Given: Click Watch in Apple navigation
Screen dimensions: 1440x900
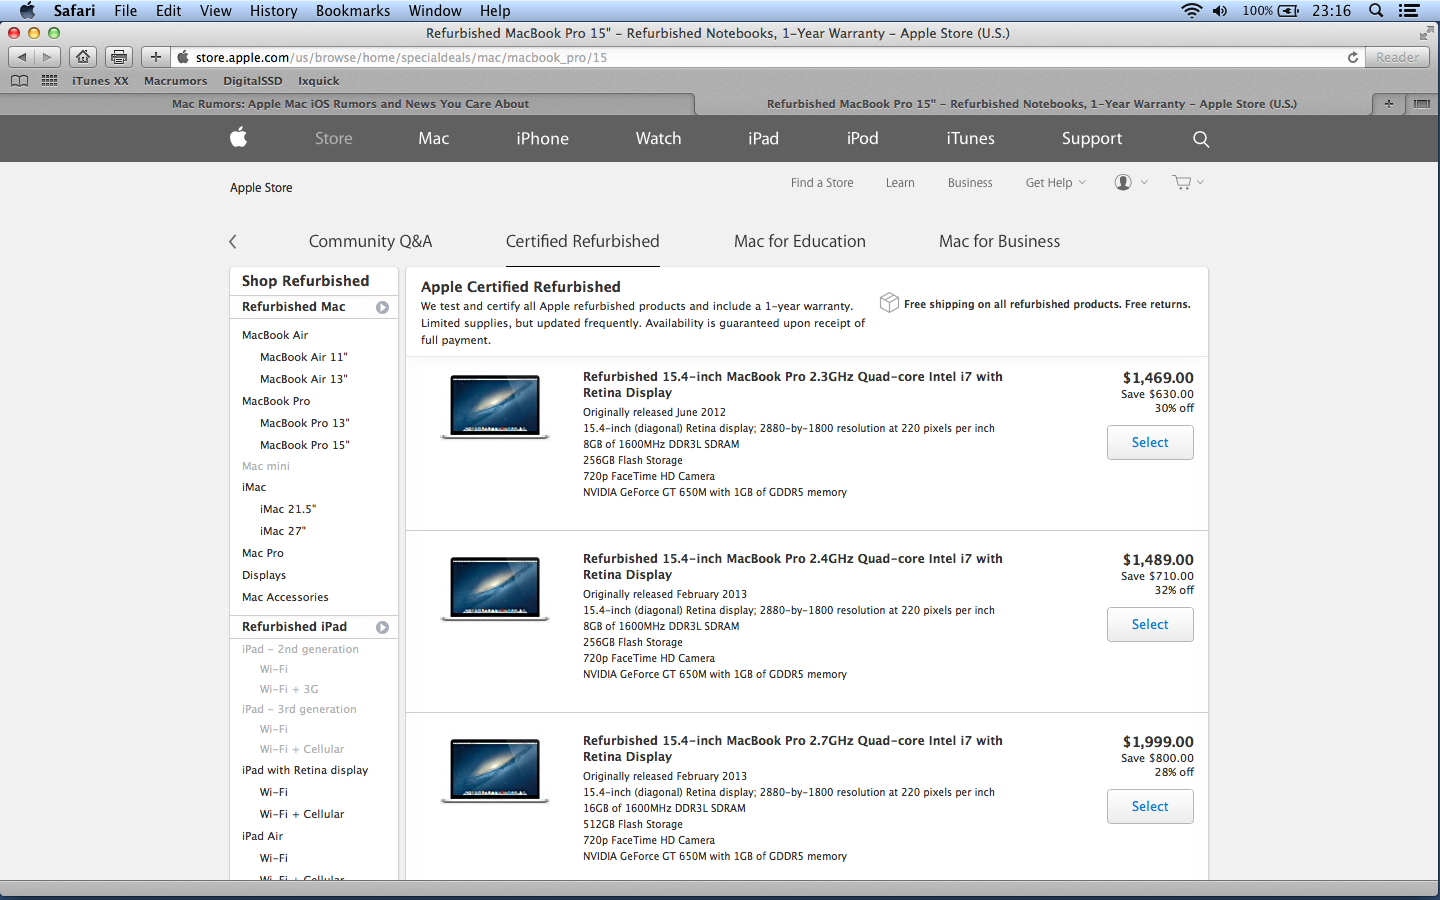Looking at the screenshot, I should 658,139.
